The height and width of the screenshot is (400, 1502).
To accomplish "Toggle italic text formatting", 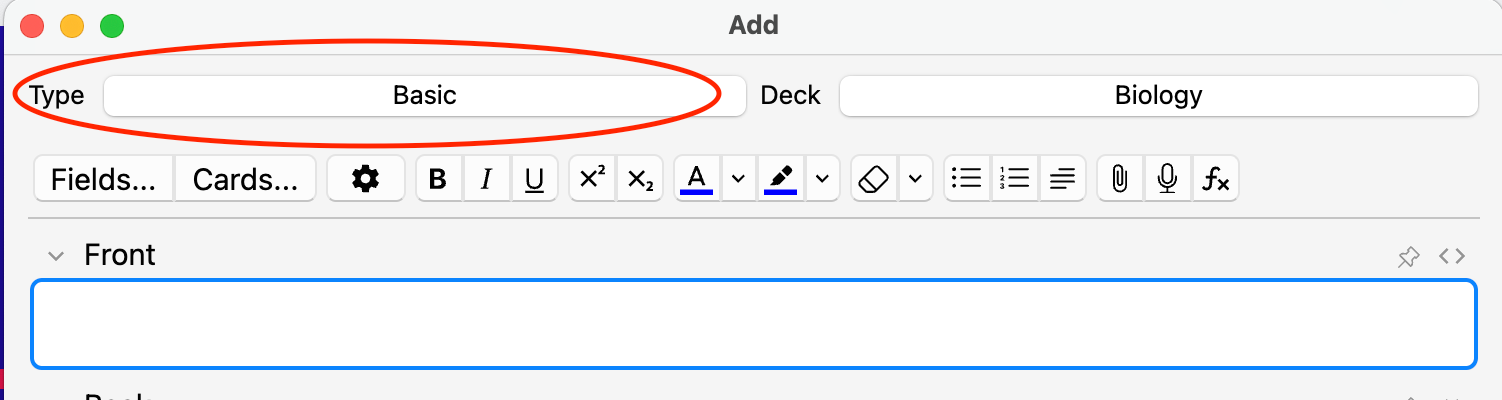I will pyautogui.click(x=486, y=179).
